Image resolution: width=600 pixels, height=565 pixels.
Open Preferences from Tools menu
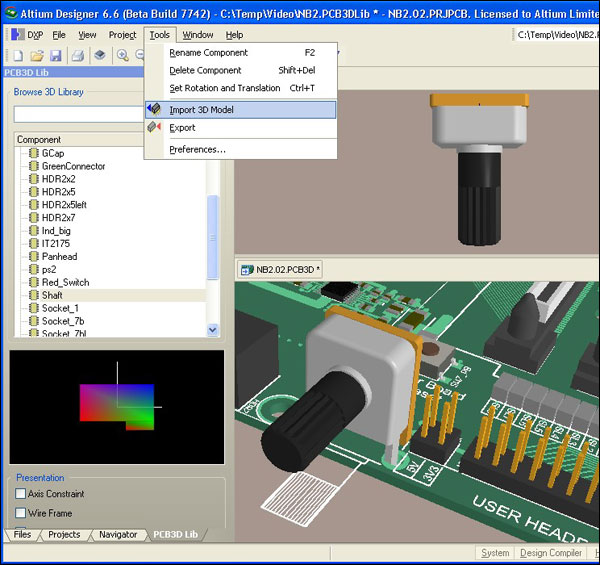(241, 149)
